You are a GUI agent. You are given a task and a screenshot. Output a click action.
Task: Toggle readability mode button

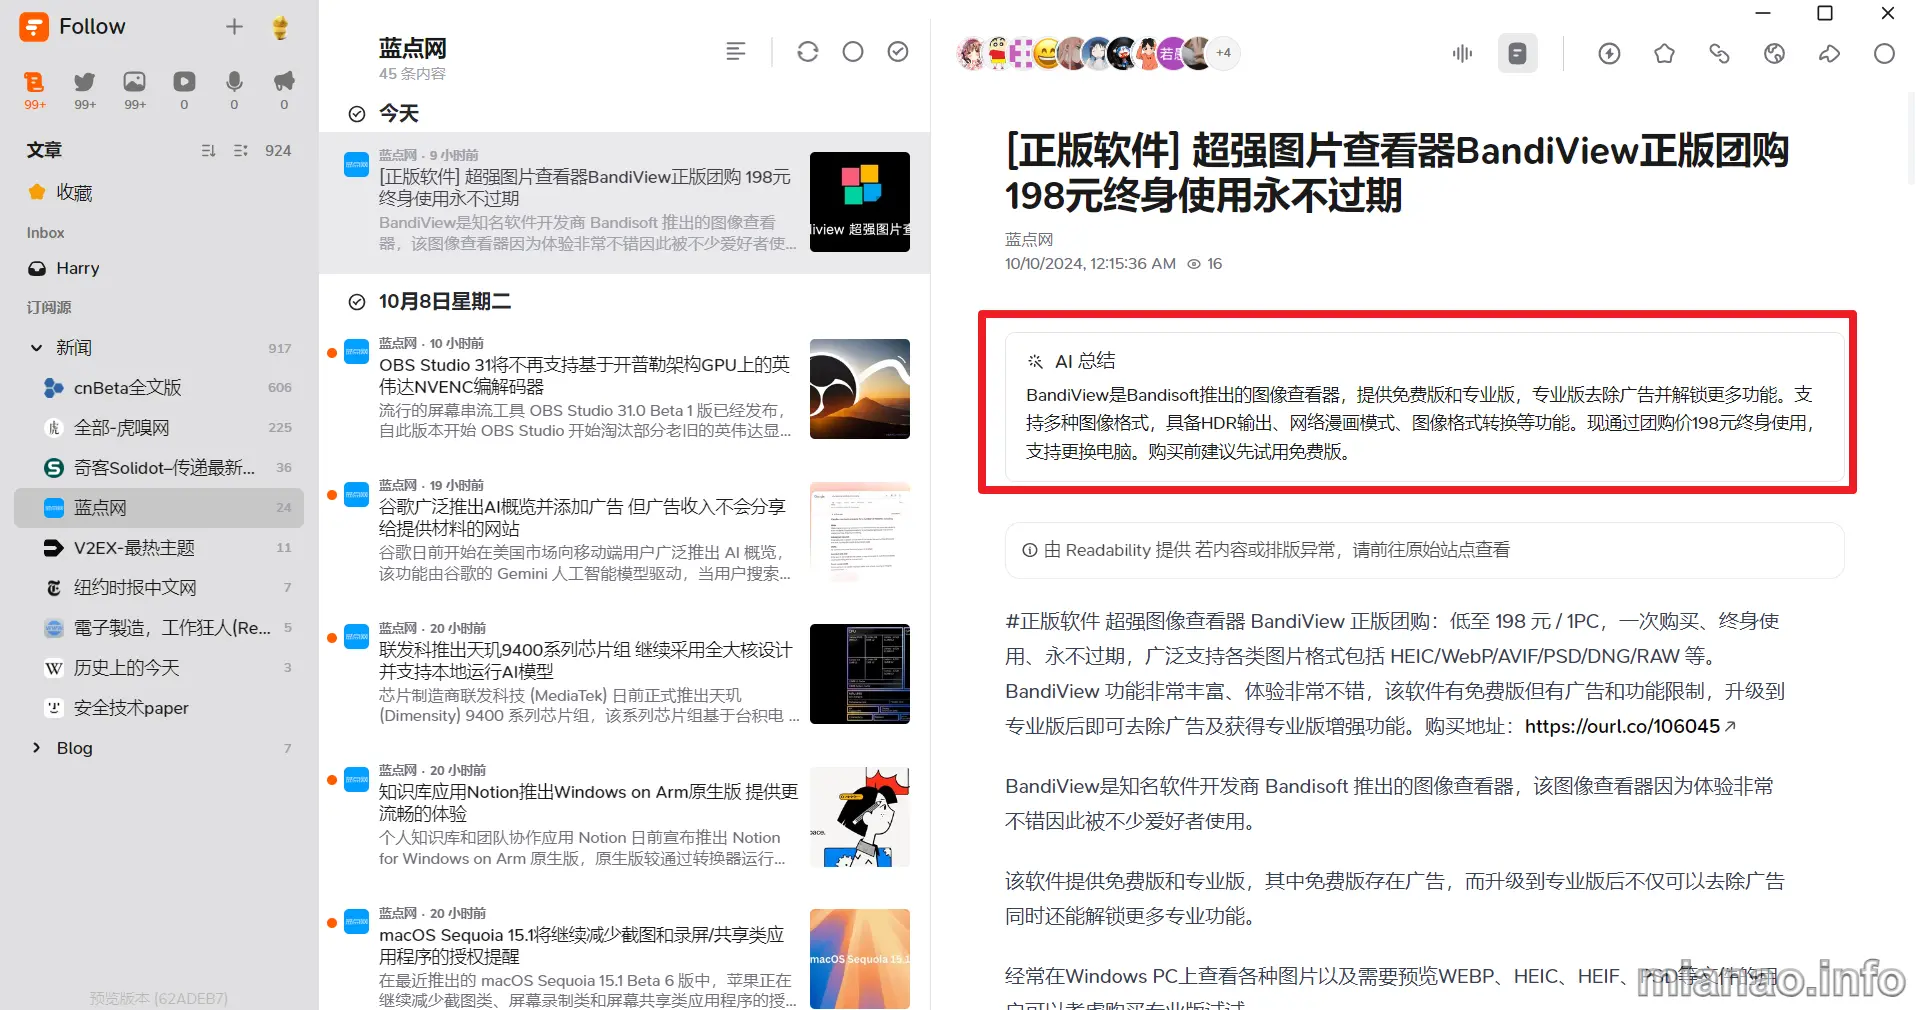(x=1517, y=53)
